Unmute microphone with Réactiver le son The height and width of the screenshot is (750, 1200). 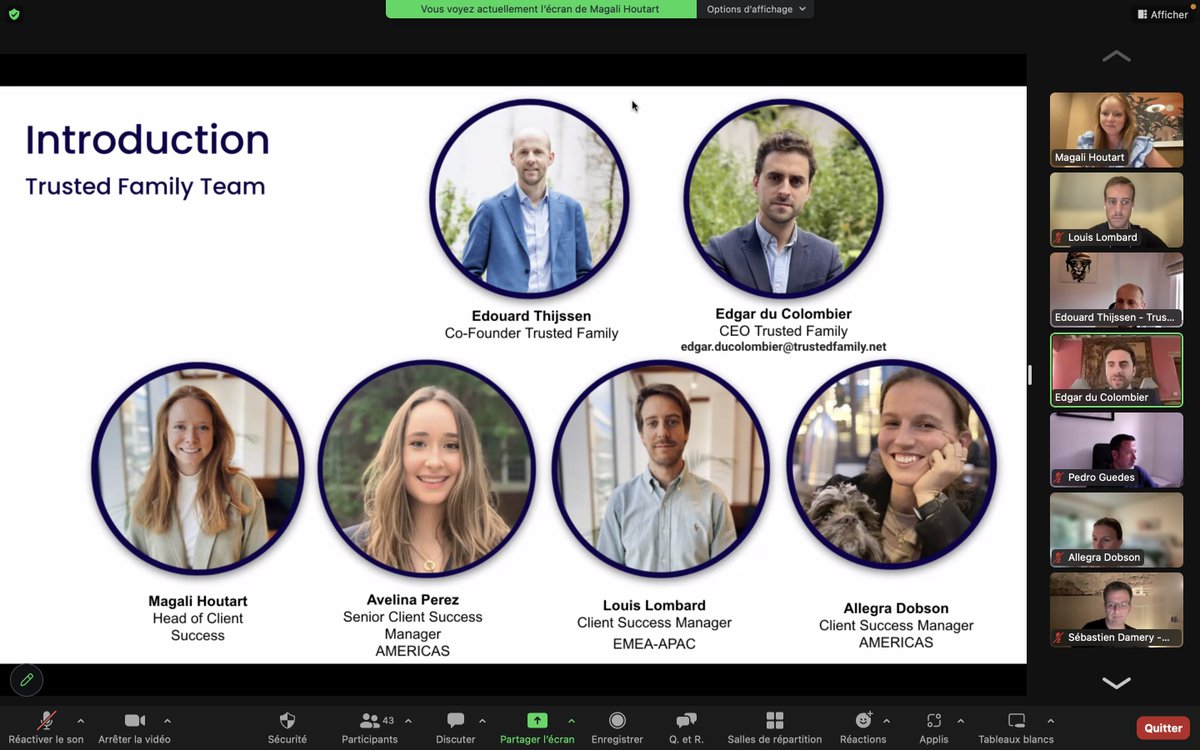[46, 728]
